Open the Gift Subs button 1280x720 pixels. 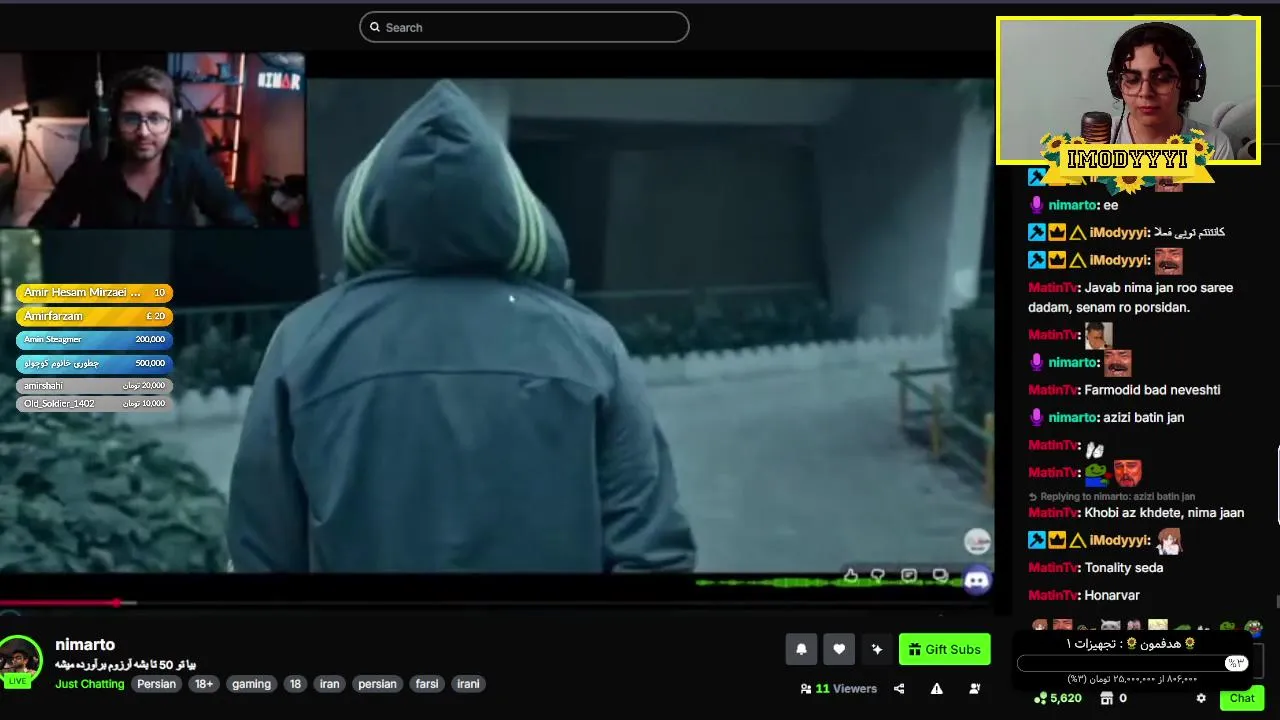pos(945,649)
